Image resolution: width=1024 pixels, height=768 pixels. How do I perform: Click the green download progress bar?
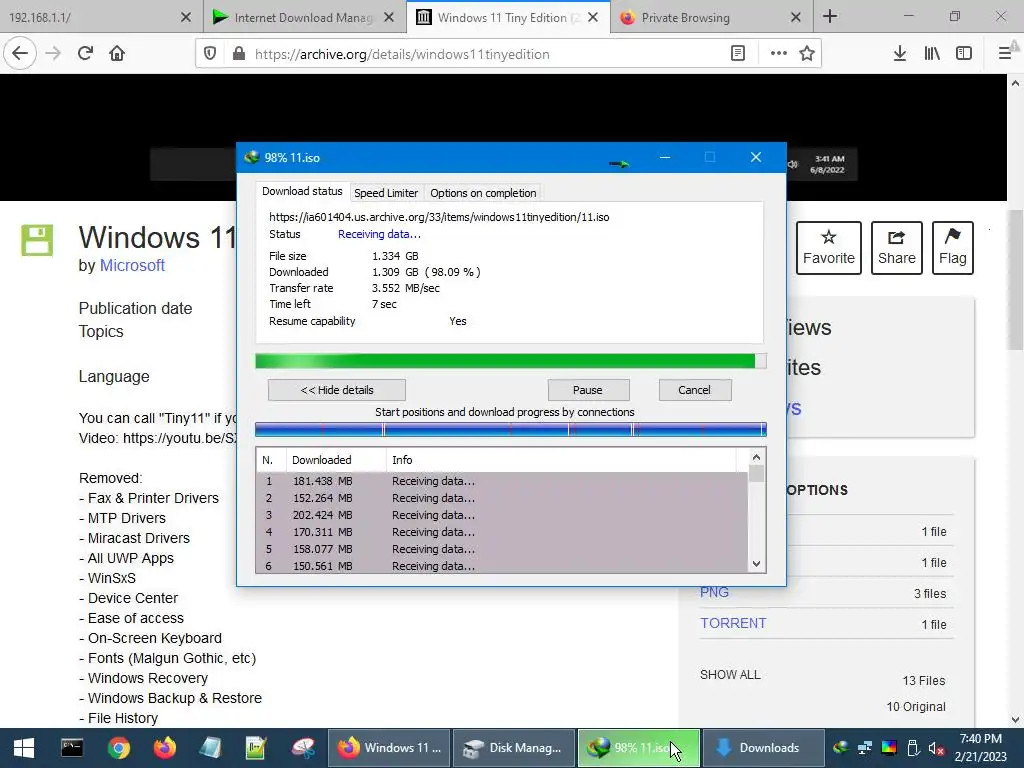[511, 361]
